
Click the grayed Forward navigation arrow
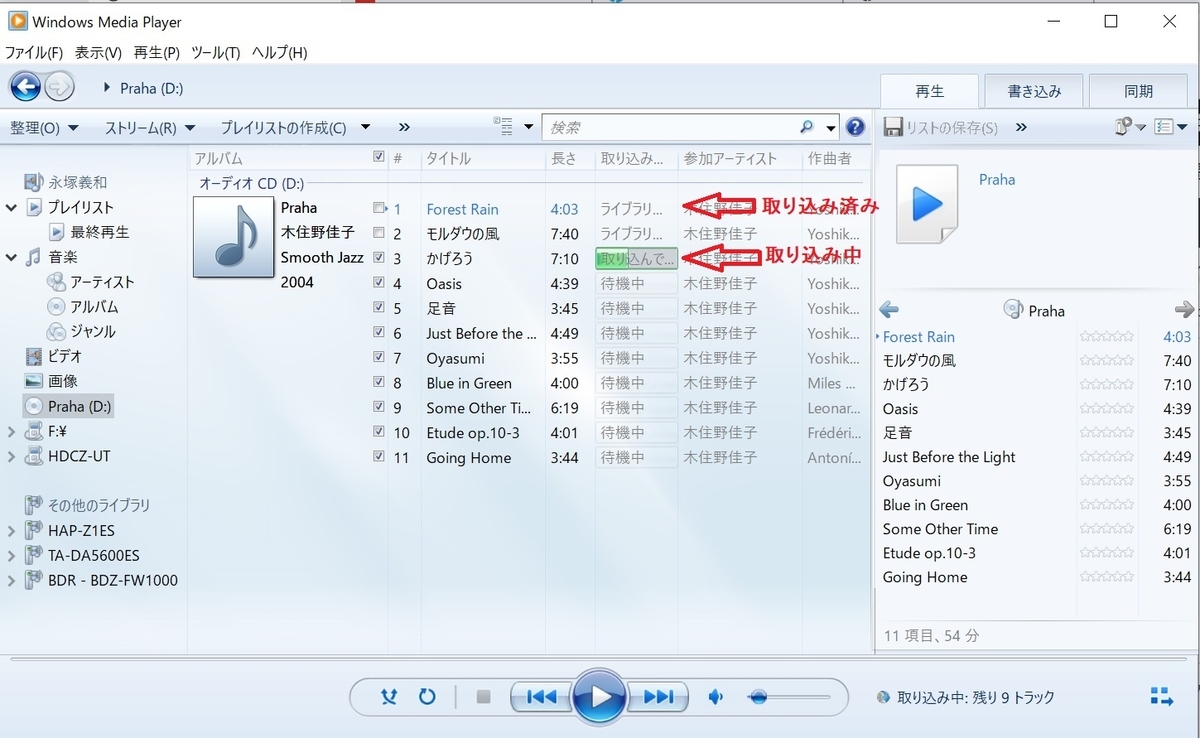click(x=60, y=87)
